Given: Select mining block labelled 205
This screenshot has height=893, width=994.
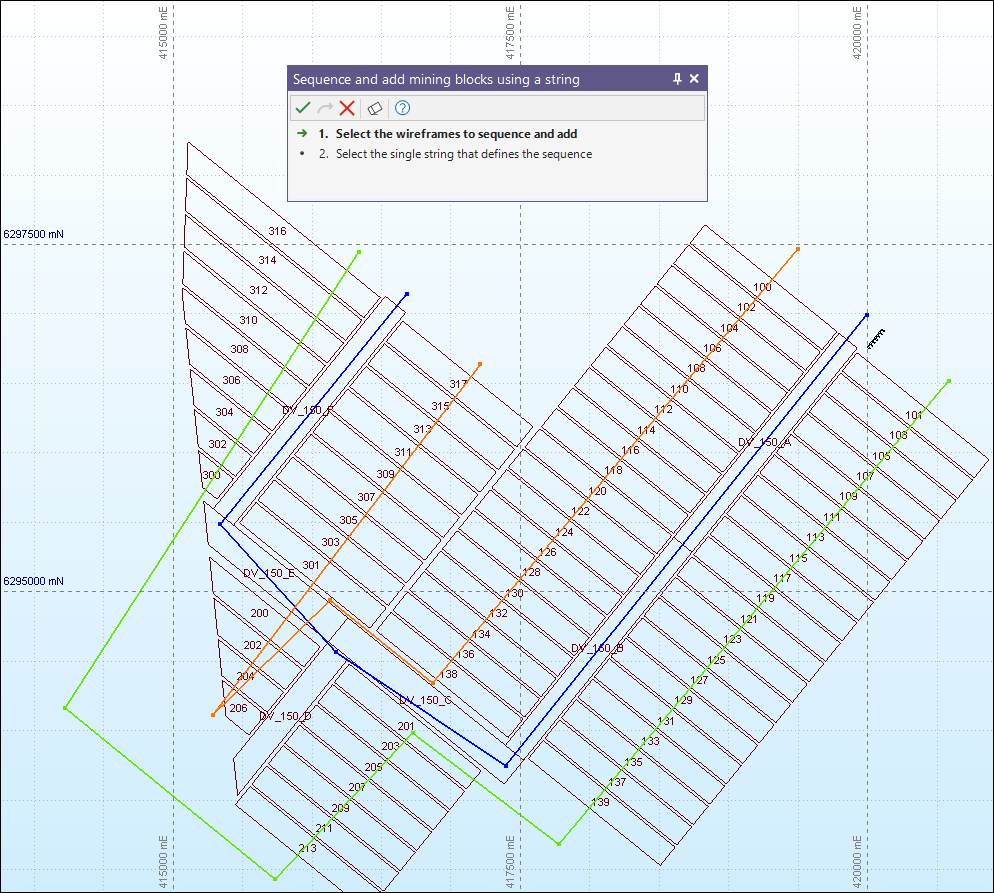Looking at the screenshot, I should point(373,767).
